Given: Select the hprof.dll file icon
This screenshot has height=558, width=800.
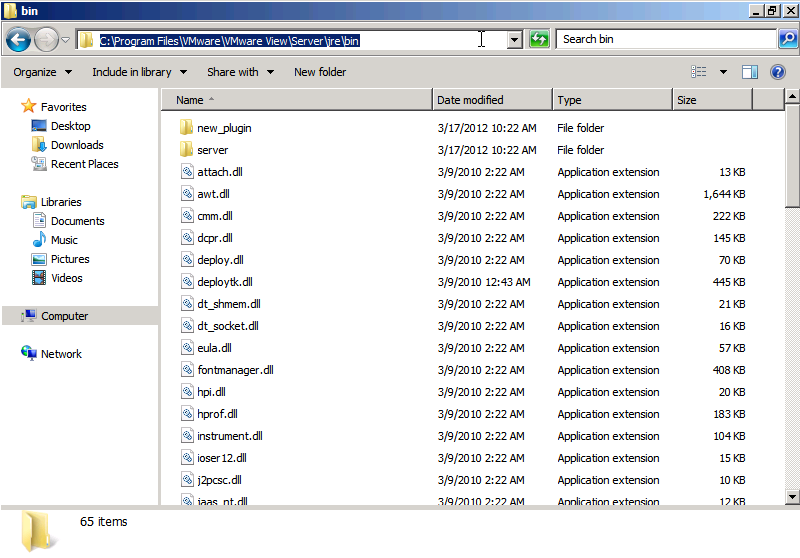Looking at the screenshot, I should tap(187, 413).
